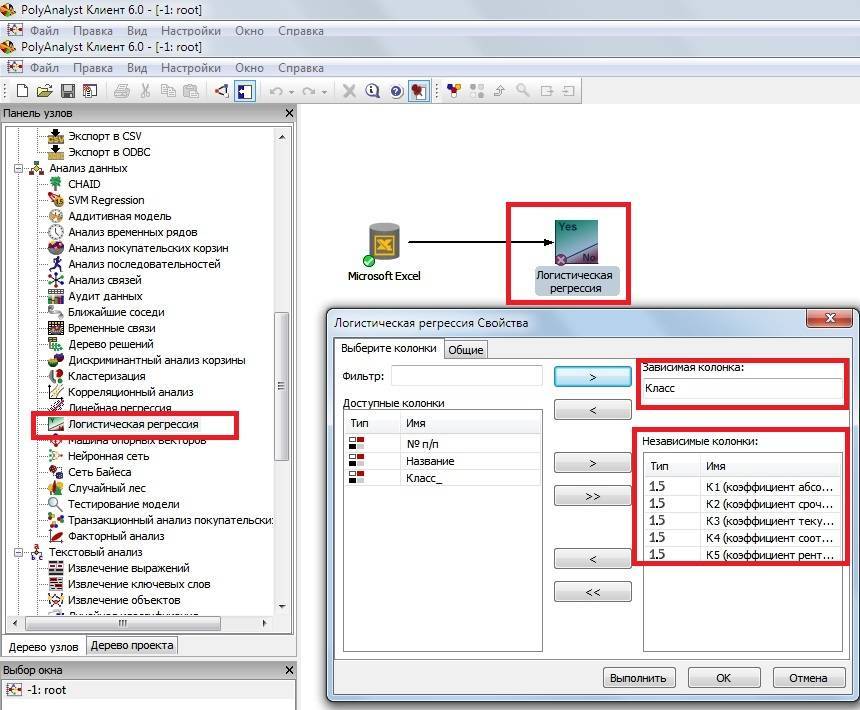Collapse the Текстовый анализ tree group
Viewport: 860px width, 710px height.
(19, 552)
